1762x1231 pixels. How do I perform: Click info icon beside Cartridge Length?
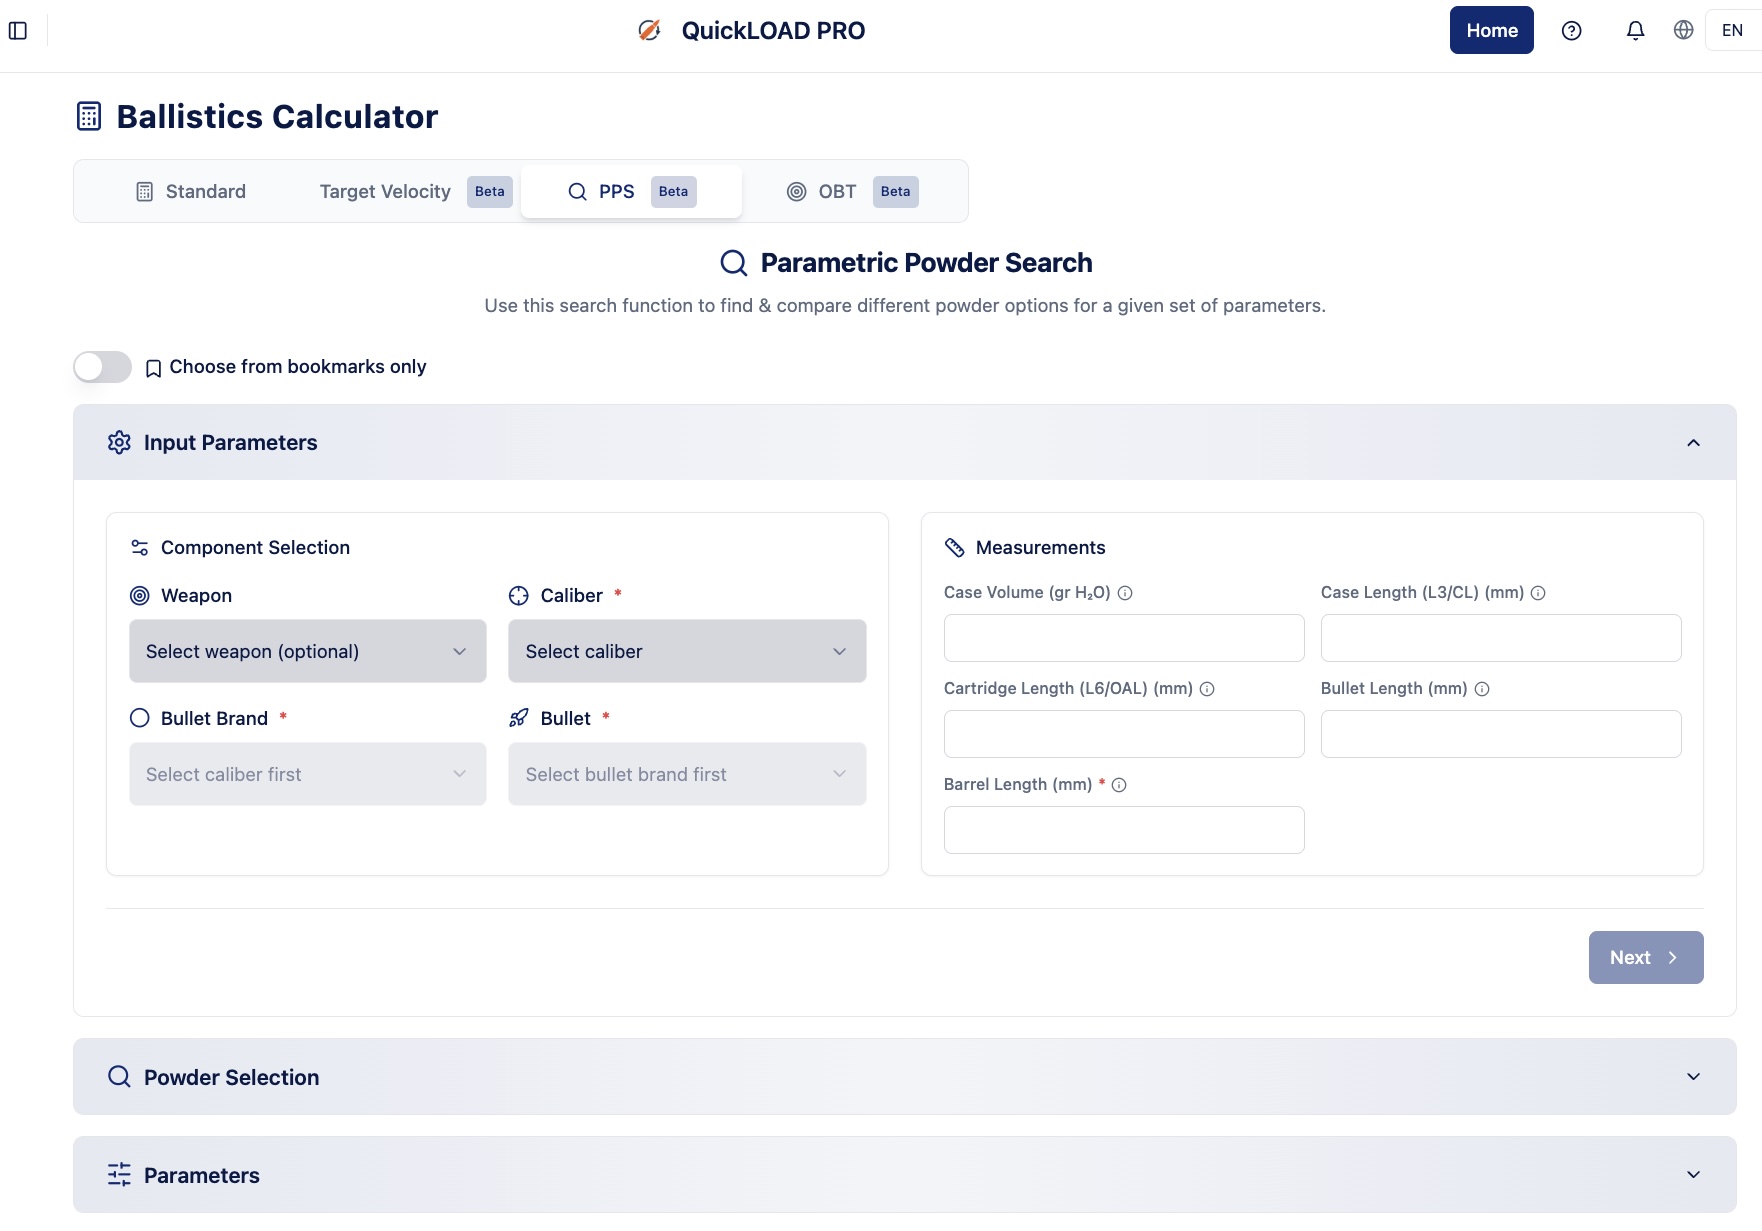1207,689
